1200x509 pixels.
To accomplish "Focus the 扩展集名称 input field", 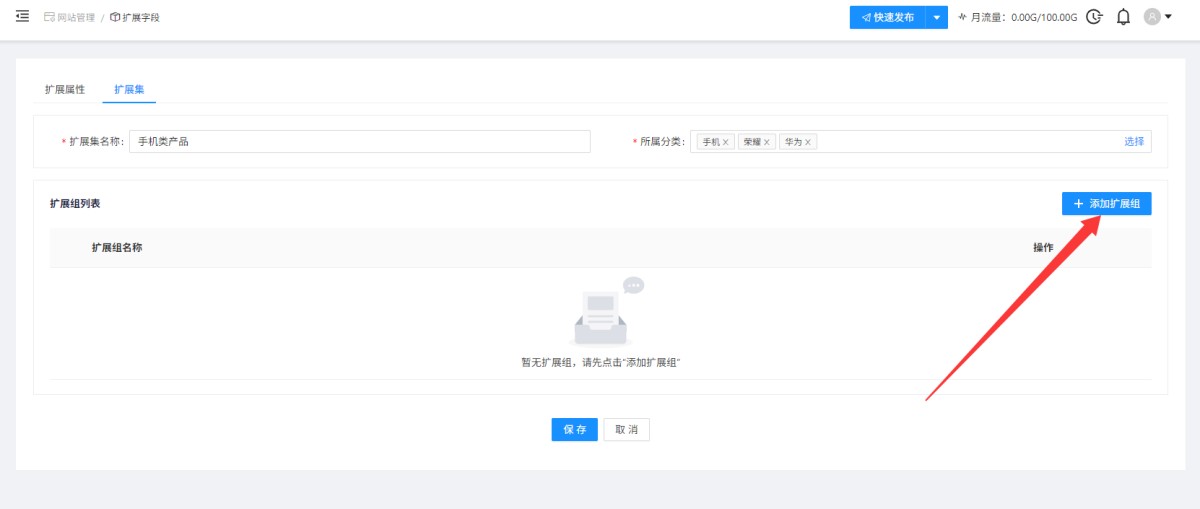I will 360,142.
